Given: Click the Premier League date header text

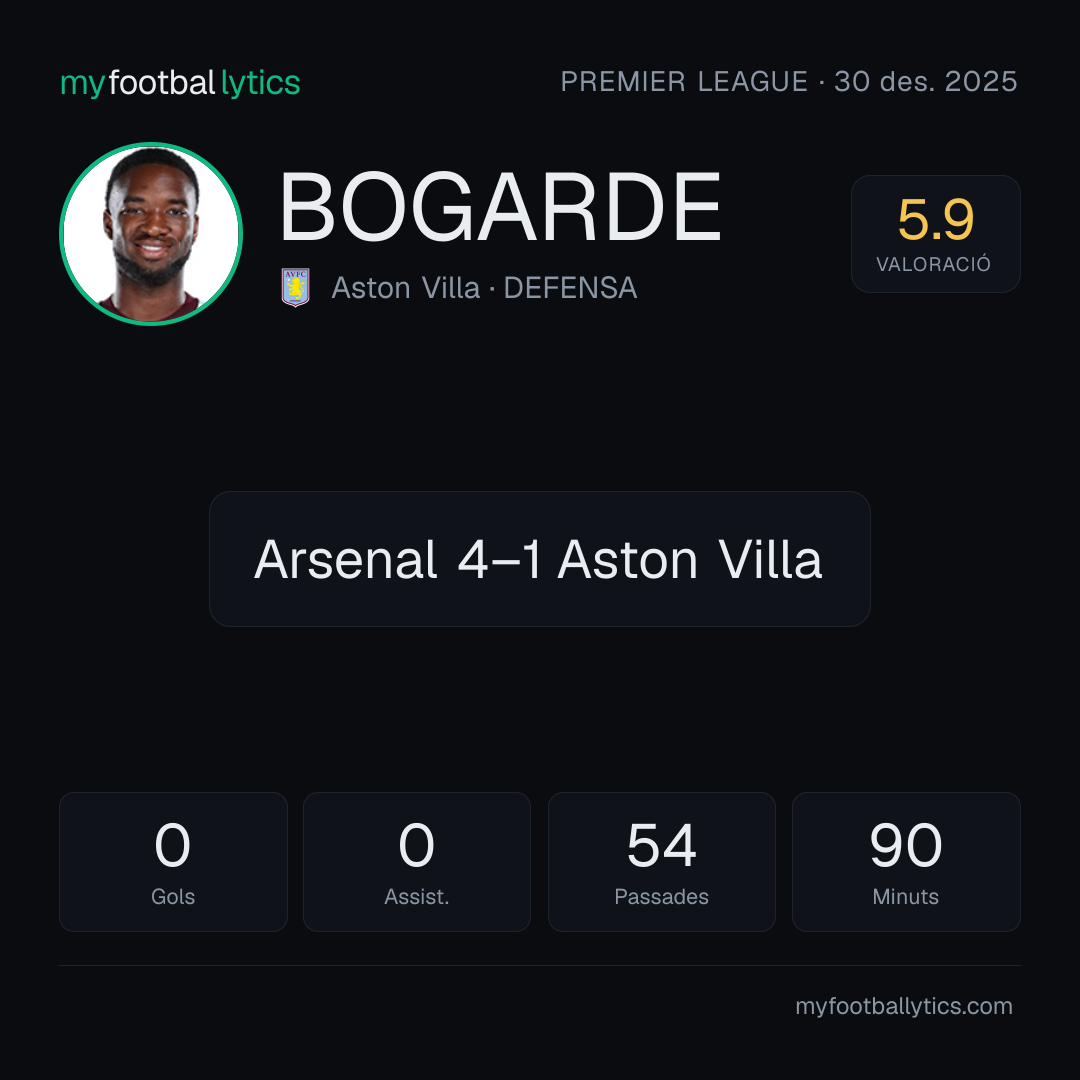Looking at the screenshot, I should tap(789, 81).
